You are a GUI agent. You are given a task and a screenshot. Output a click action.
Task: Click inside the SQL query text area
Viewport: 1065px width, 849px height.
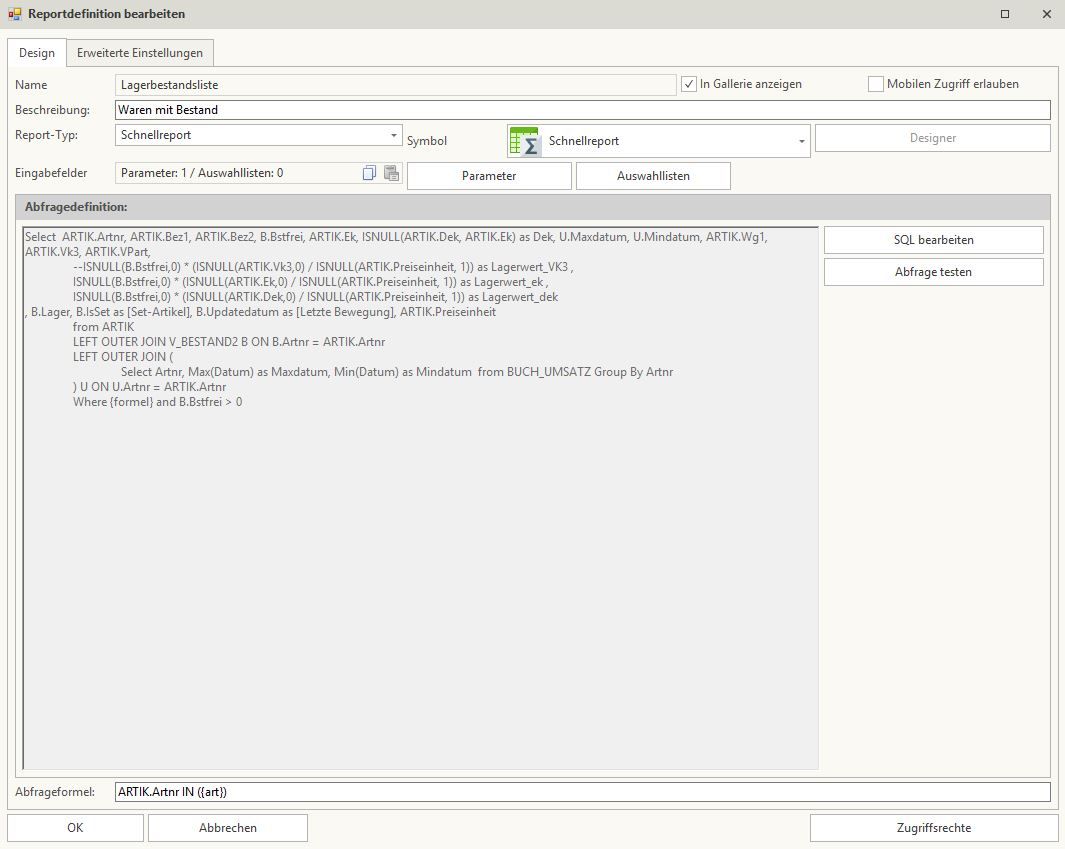[420, 580]
